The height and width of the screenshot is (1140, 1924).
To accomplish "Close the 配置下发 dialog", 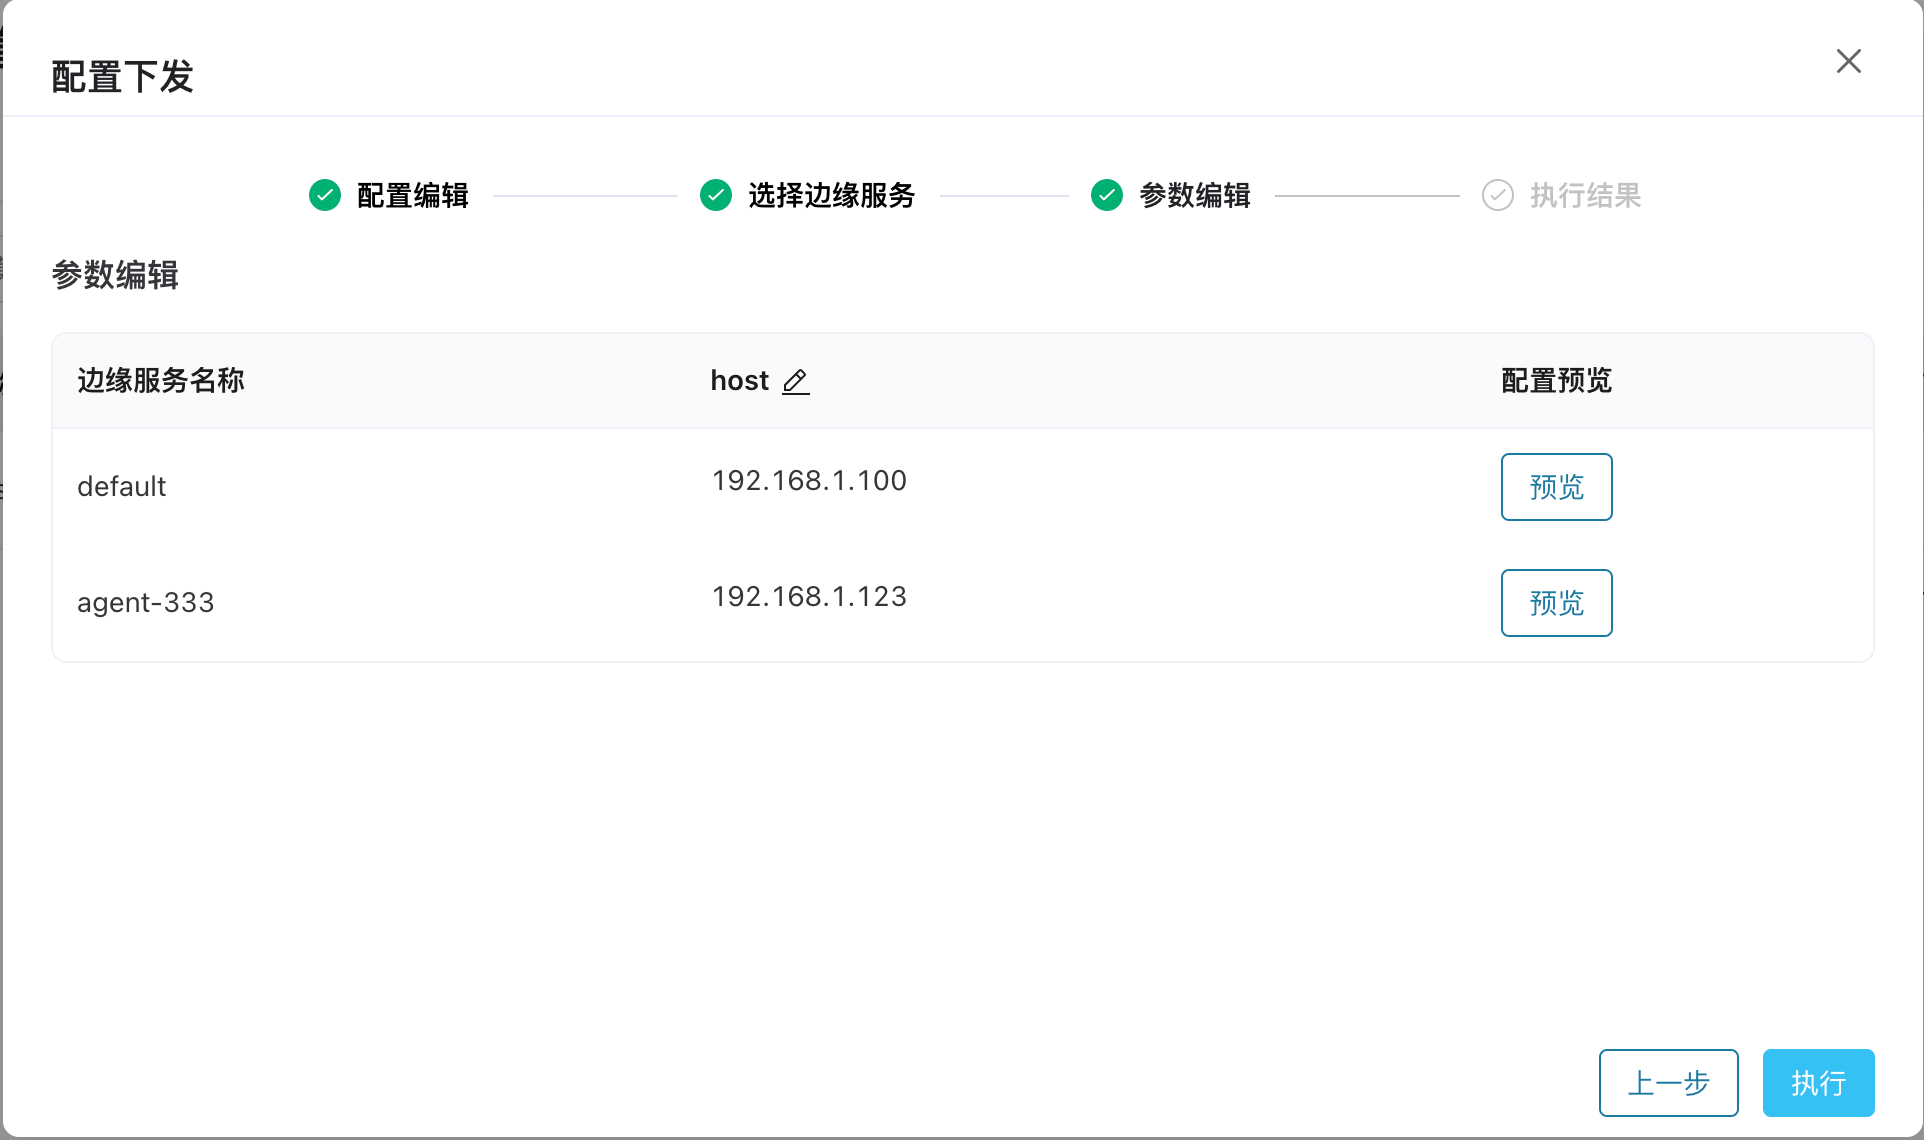I will [1848, 61].
